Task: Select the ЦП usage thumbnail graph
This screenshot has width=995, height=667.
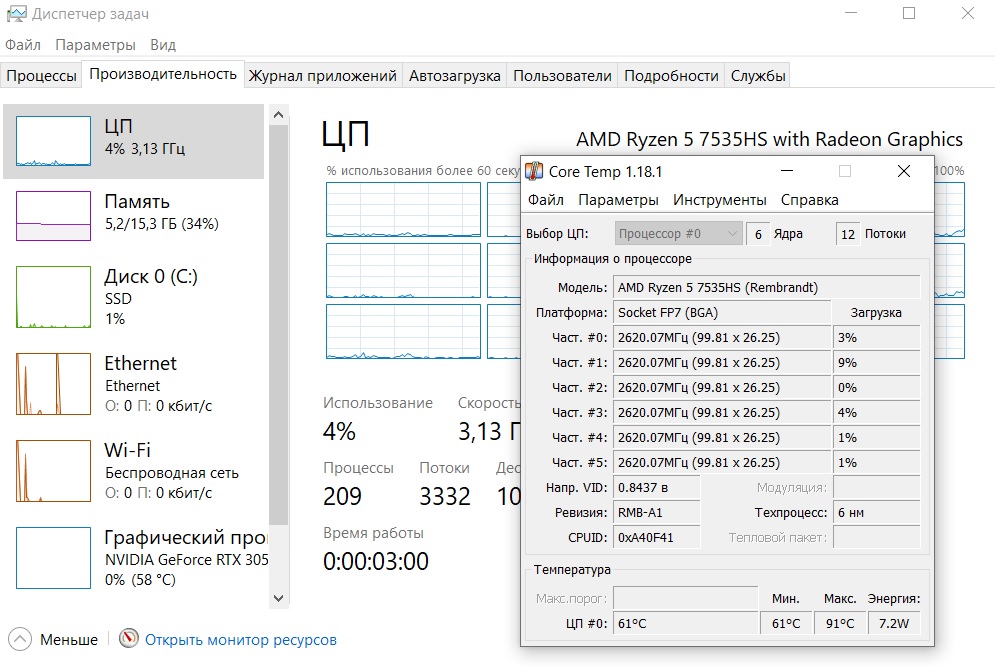Action: 53,141
